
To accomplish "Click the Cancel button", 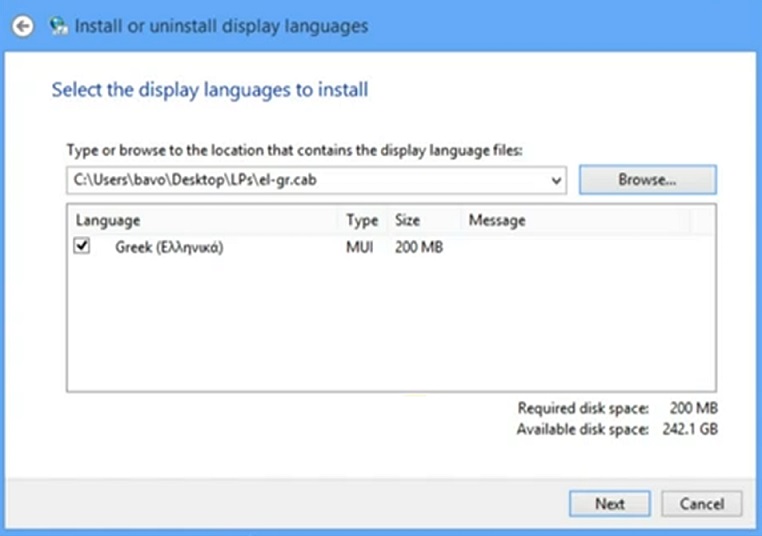I will tap(702, 504).
